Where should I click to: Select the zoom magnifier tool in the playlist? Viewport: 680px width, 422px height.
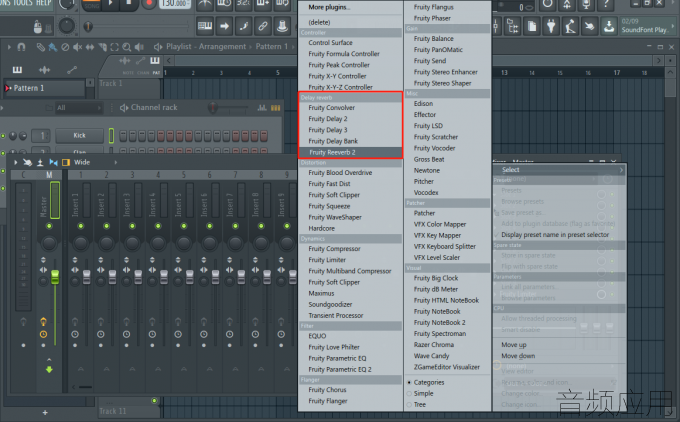[x=127, y=47]
